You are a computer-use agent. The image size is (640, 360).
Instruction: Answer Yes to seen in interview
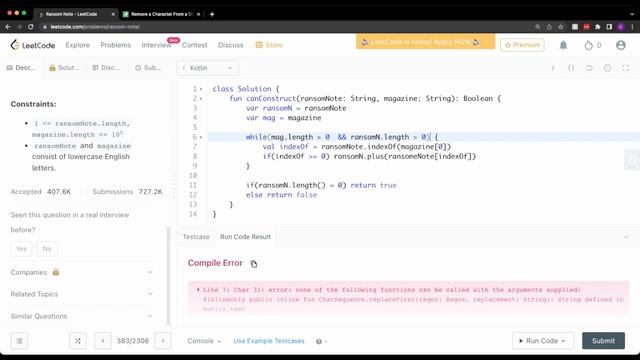[x=21, y=249]
